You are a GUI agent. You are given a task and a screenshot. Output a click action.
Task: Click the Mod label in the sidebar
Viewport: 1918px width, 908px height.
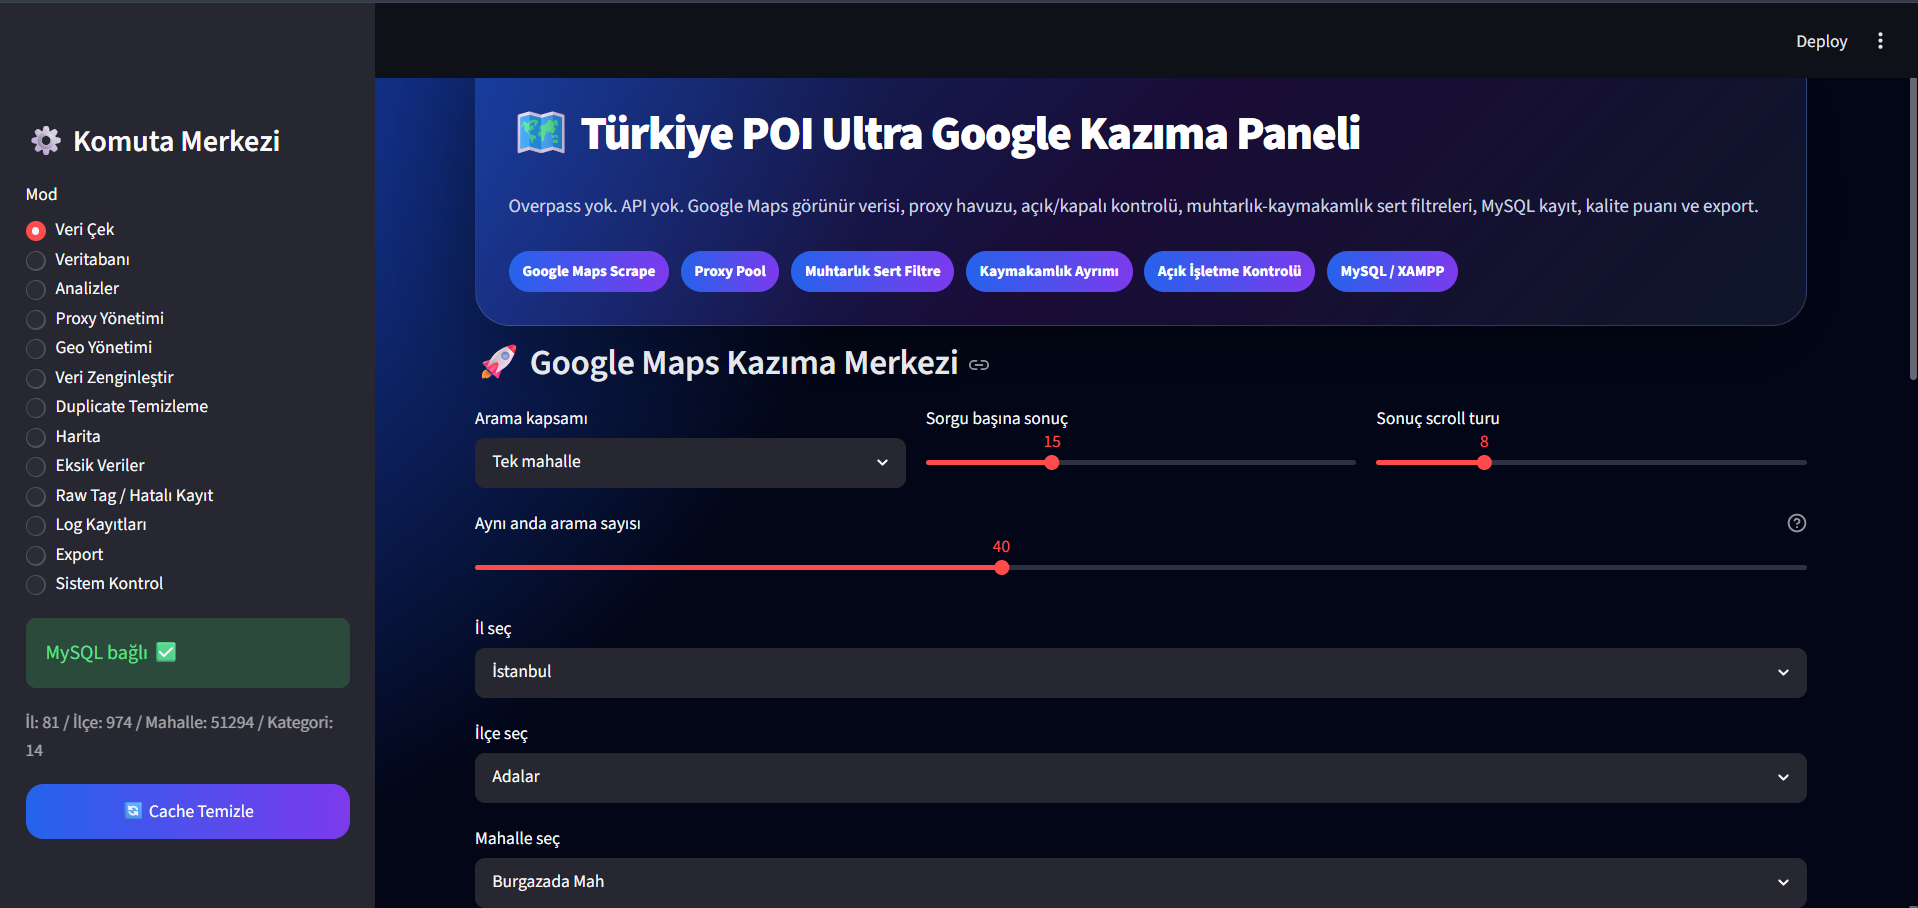pos(42,194)
